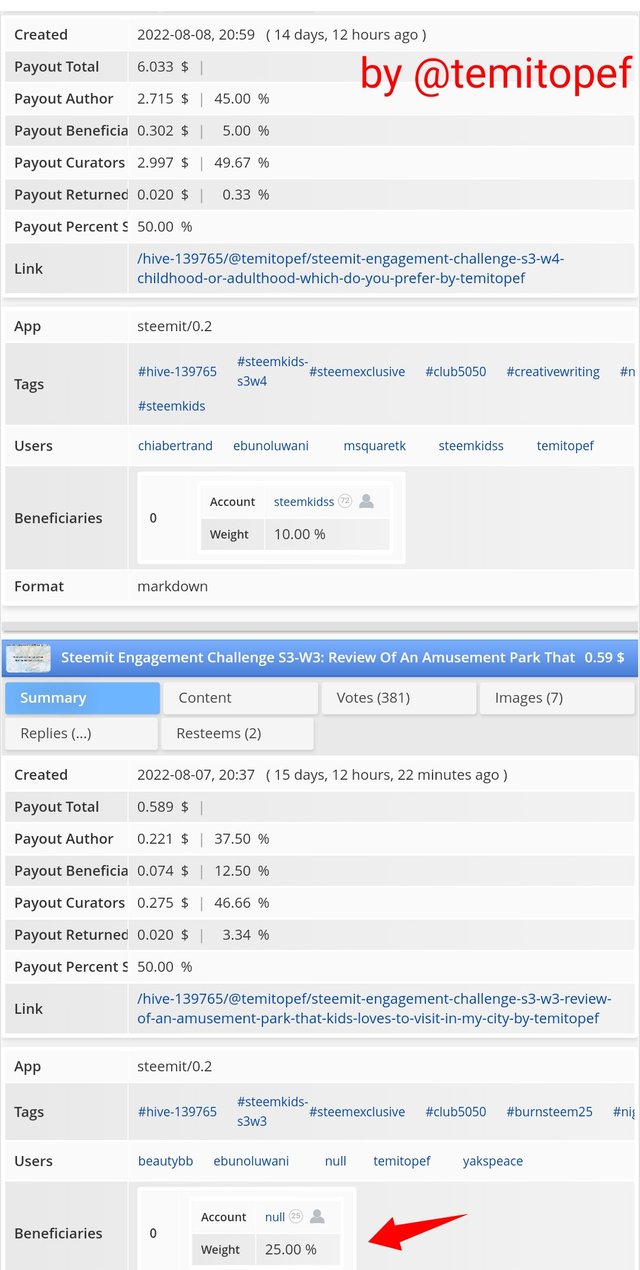Viewport: 640px width, 1270px height.
Task: Click the #steemkids-s3w3 tag
Action: [x=272, y=1111]
